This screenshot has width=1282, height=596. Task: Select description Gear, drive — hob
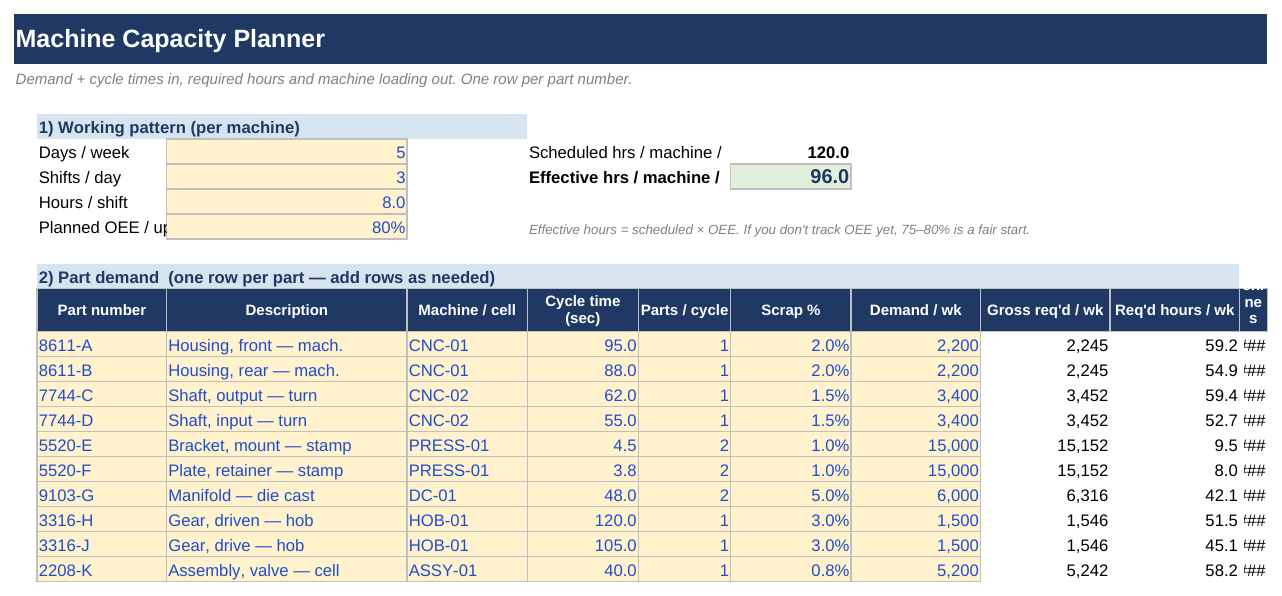tap(286, 545)
